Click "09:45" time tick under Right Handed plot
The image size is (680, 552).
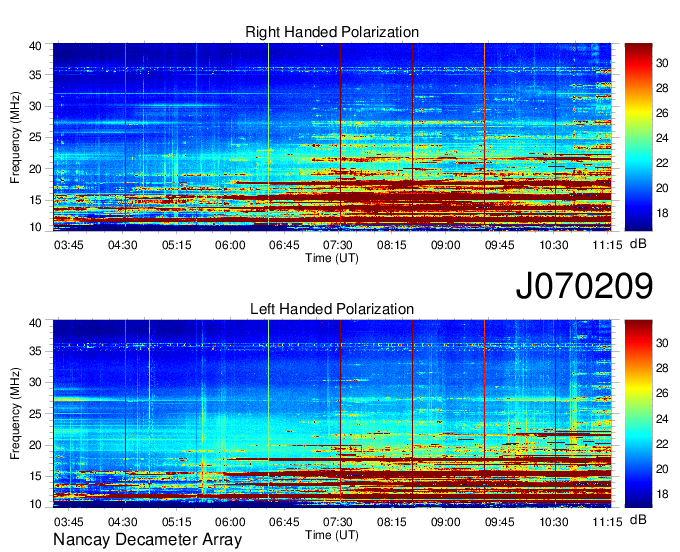point(500,245)
